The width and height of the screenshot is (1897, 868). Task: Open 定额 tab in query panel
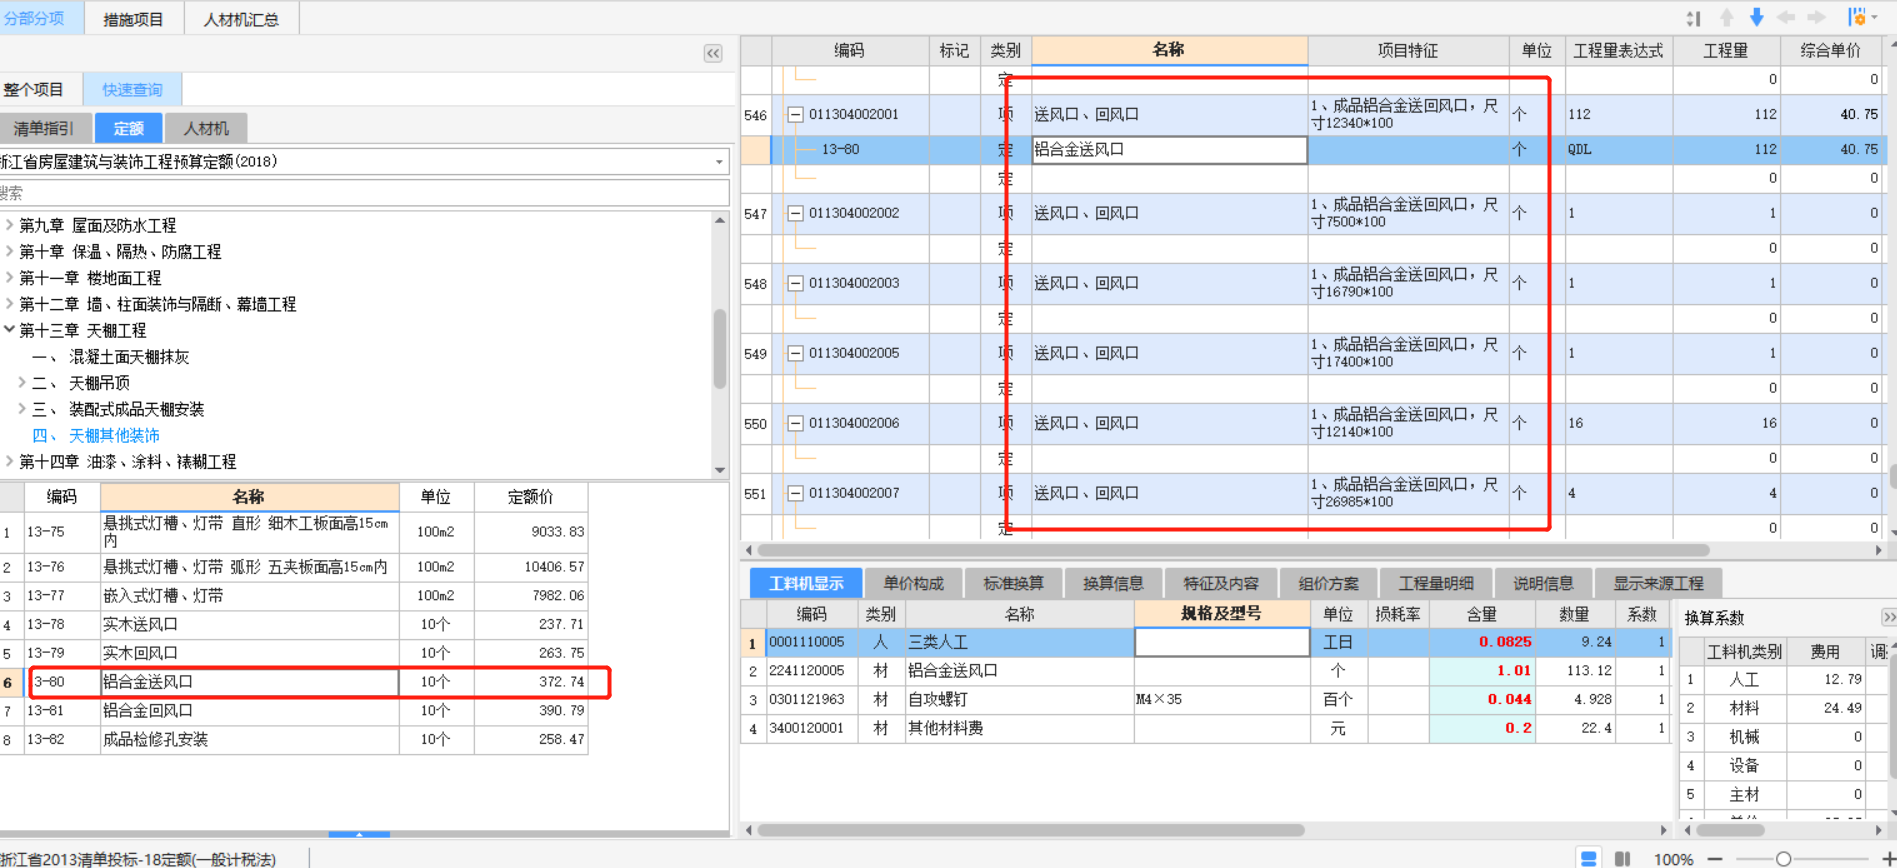[x=128, y=128]
